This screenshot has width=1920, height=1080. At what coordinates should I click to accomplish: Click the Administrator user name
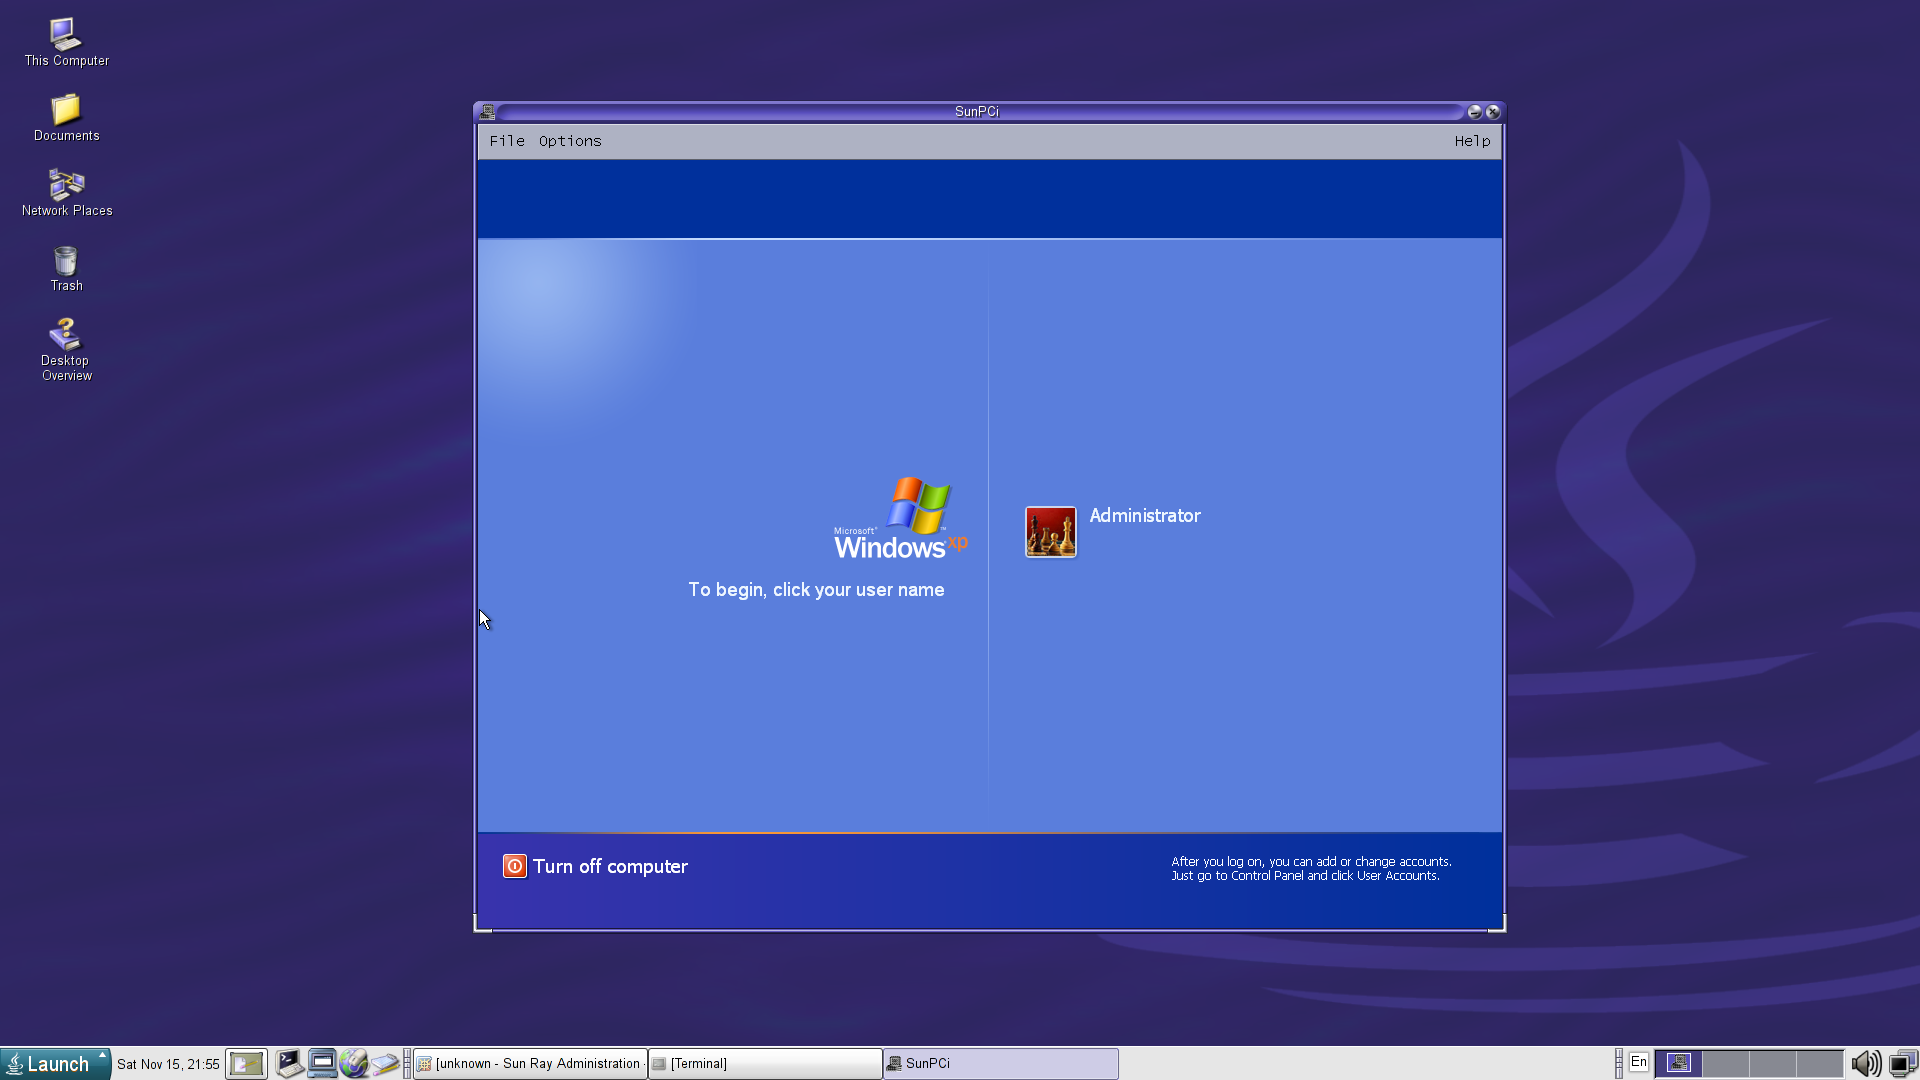1145,516
